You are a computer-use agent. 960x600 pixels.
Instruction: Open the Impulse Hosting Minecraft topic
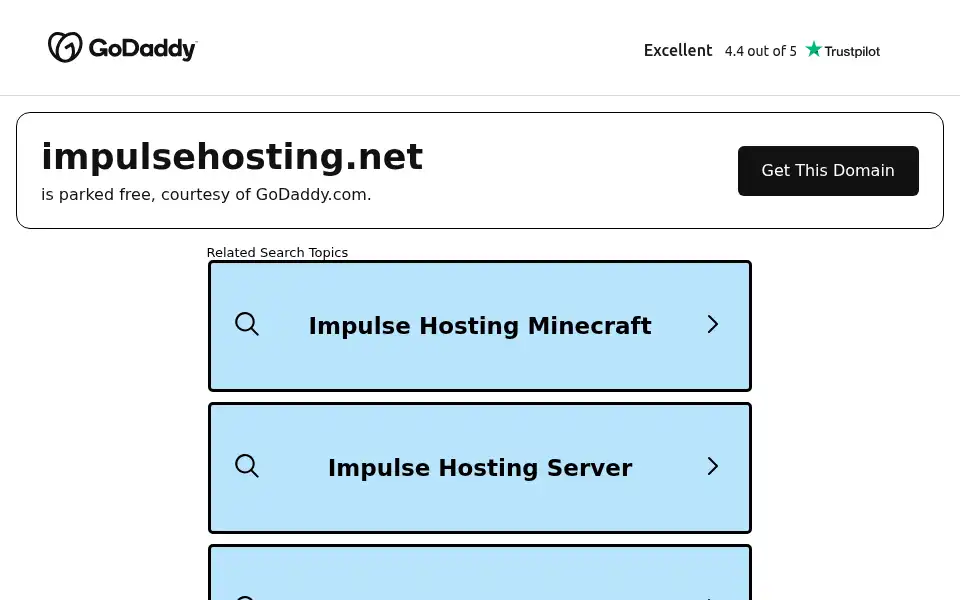pos(479,326)
